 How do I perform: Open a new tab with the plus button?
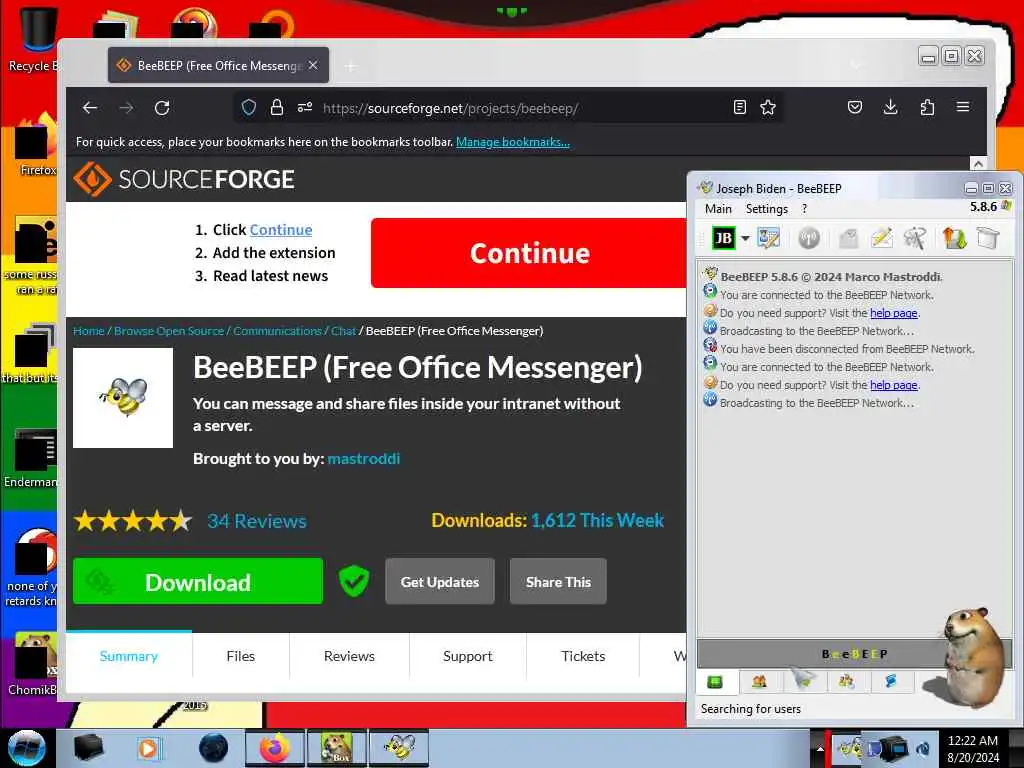[351, 66]
